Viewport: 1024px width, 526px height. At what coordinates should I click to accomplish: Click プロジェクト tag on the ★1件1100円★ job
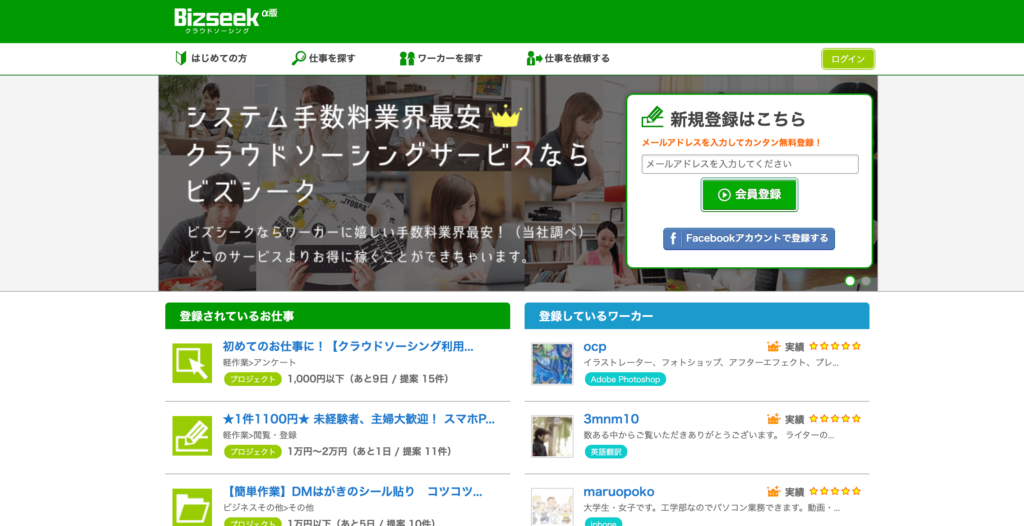252,452
